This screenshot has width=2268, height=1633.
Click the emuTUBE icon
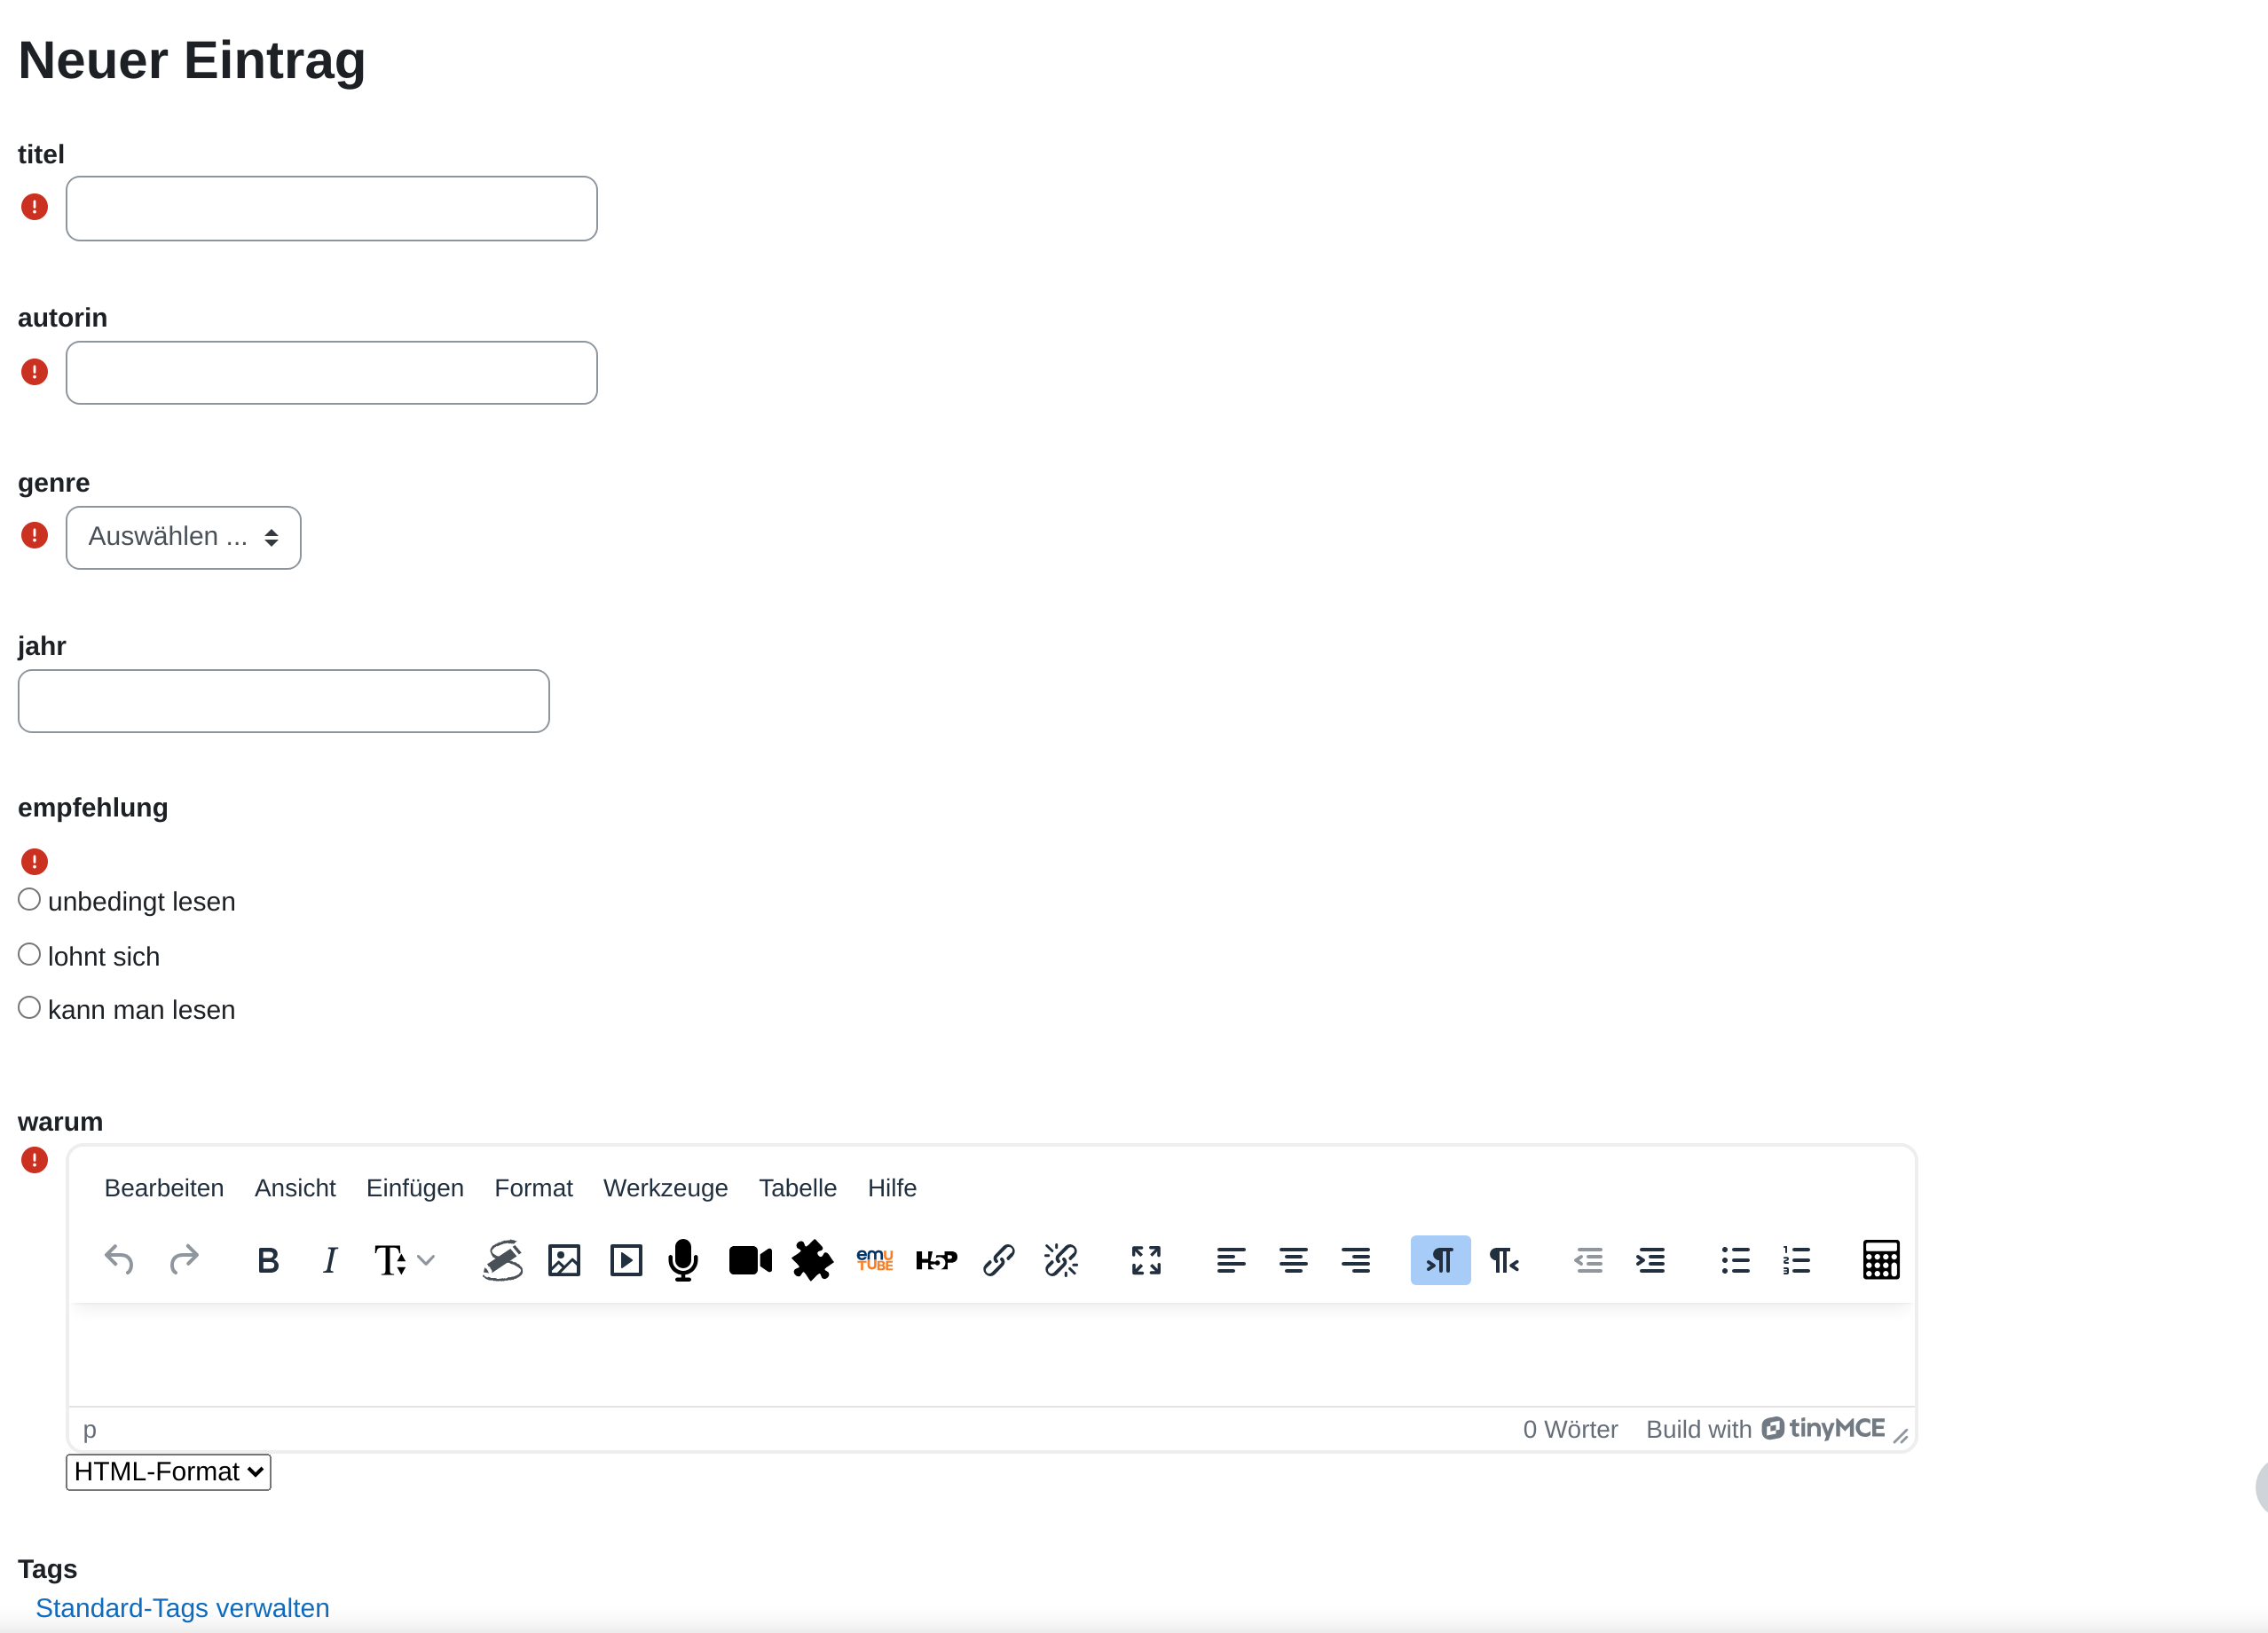[x=875, y=1260]
